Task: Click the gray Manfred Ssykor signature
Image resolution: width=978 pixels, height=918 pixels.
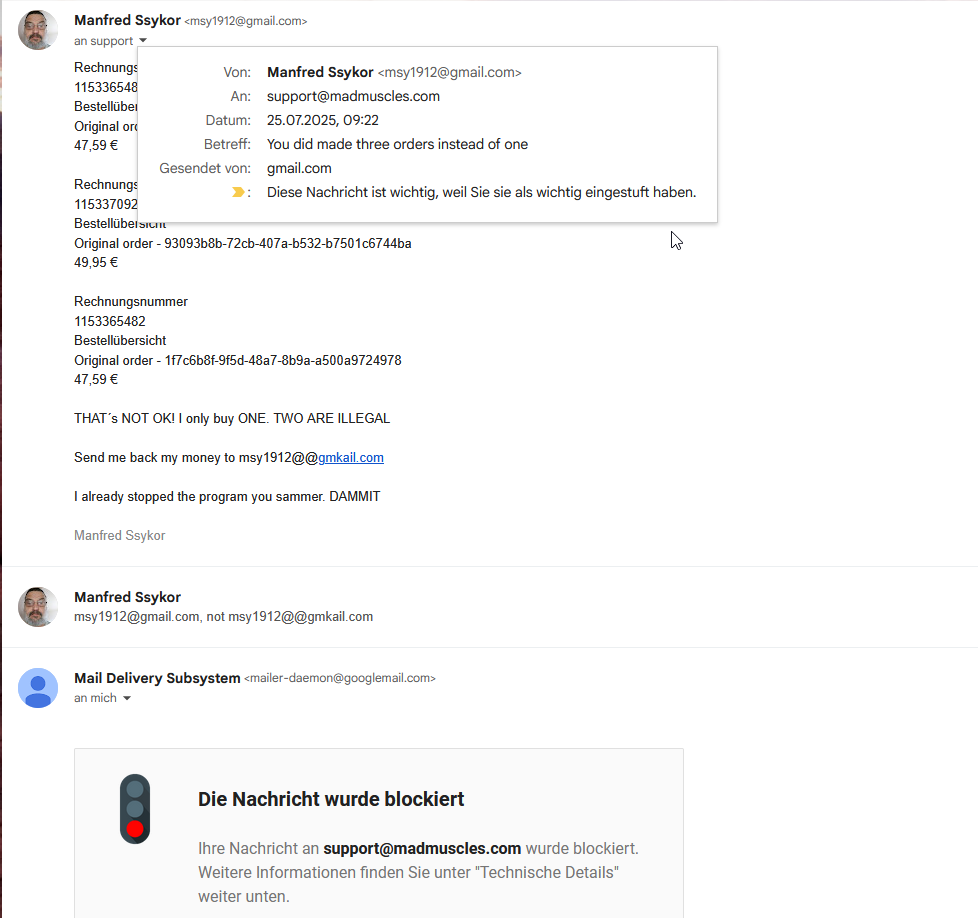Action: pyautogui.click(x=119, y=535)
